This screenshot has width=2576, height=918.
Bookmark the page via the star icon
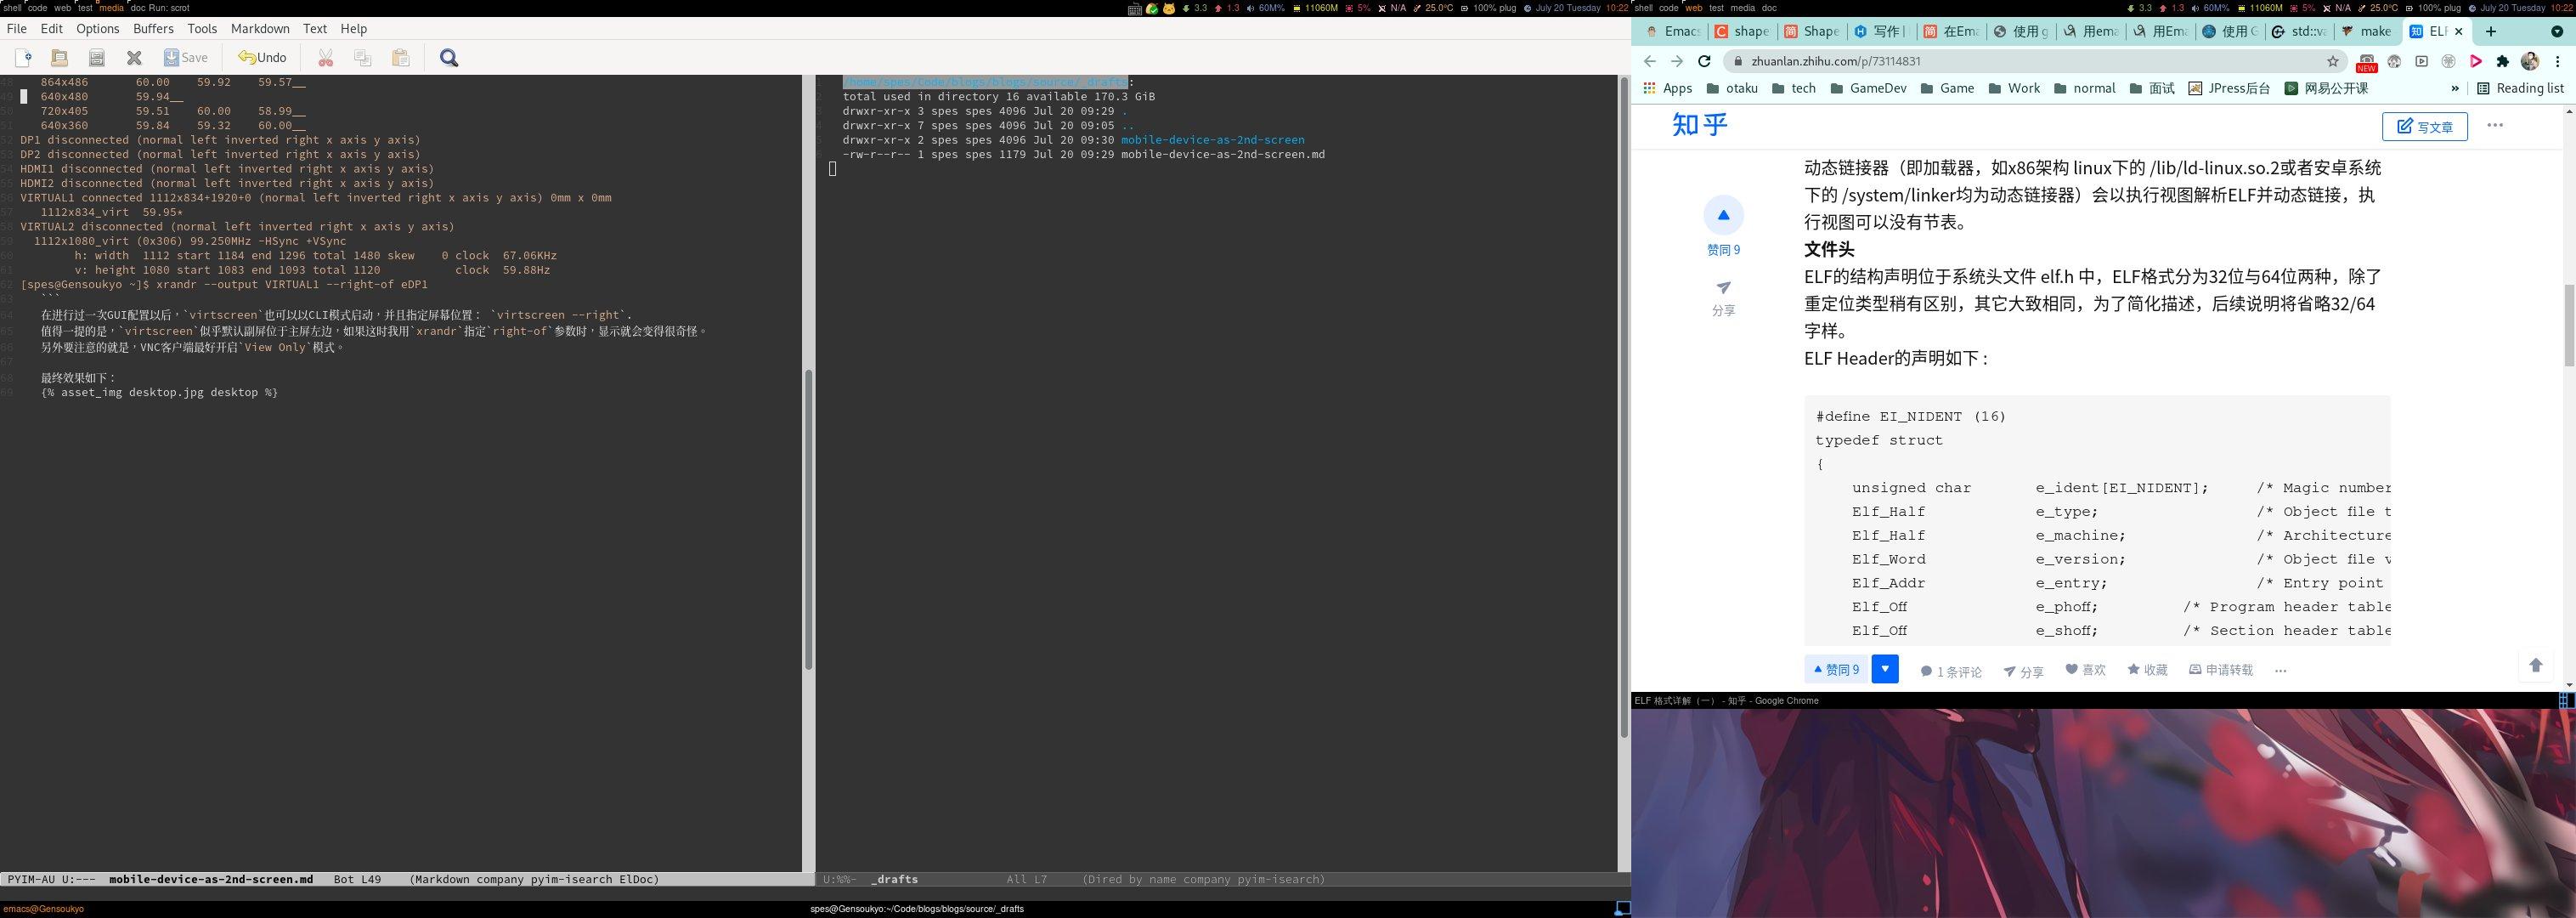point(2331,61)
